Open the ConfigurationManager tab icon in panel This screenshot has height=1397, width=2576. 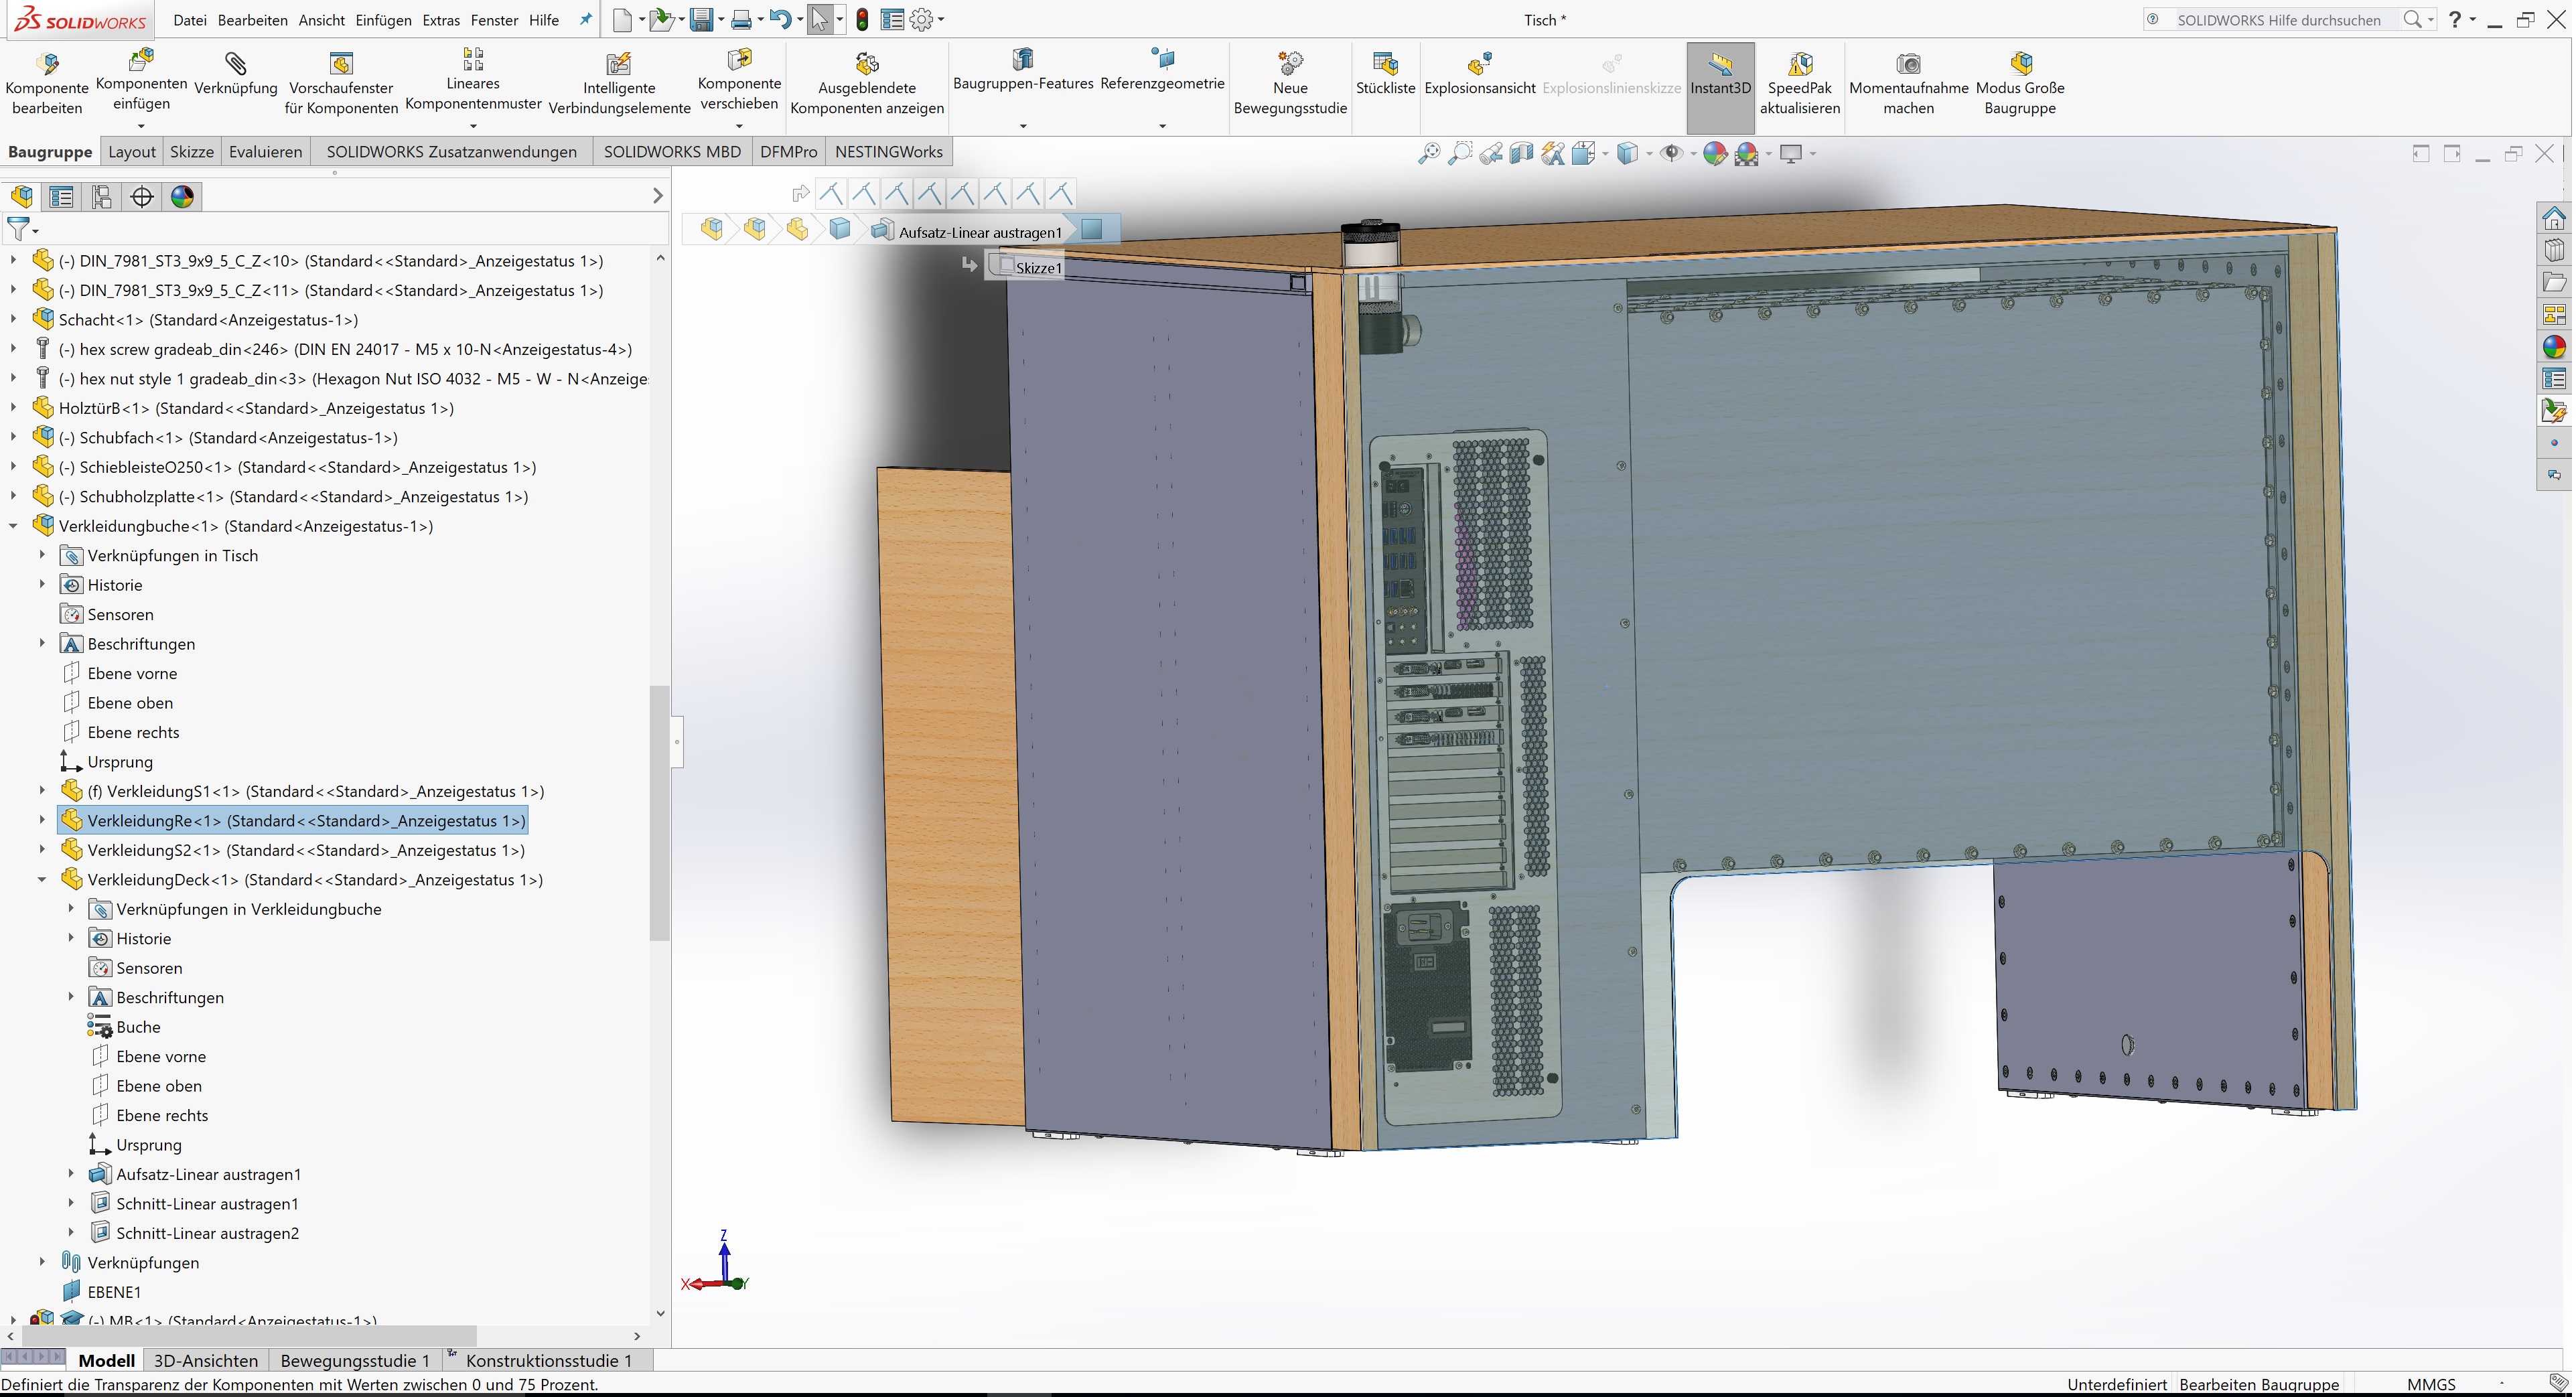click(101, 197)
